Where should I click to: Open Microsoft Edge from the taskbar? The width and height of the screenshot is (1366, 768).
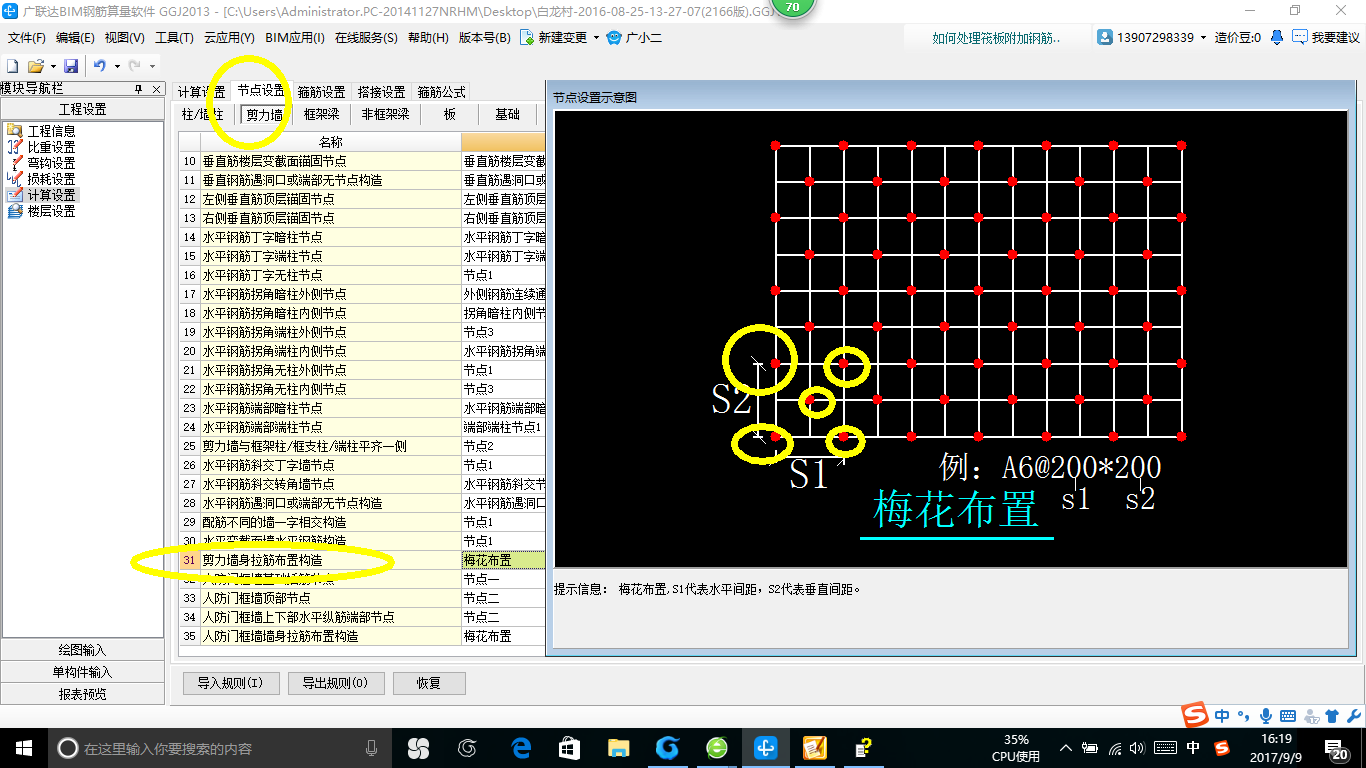tap(521, 747)
